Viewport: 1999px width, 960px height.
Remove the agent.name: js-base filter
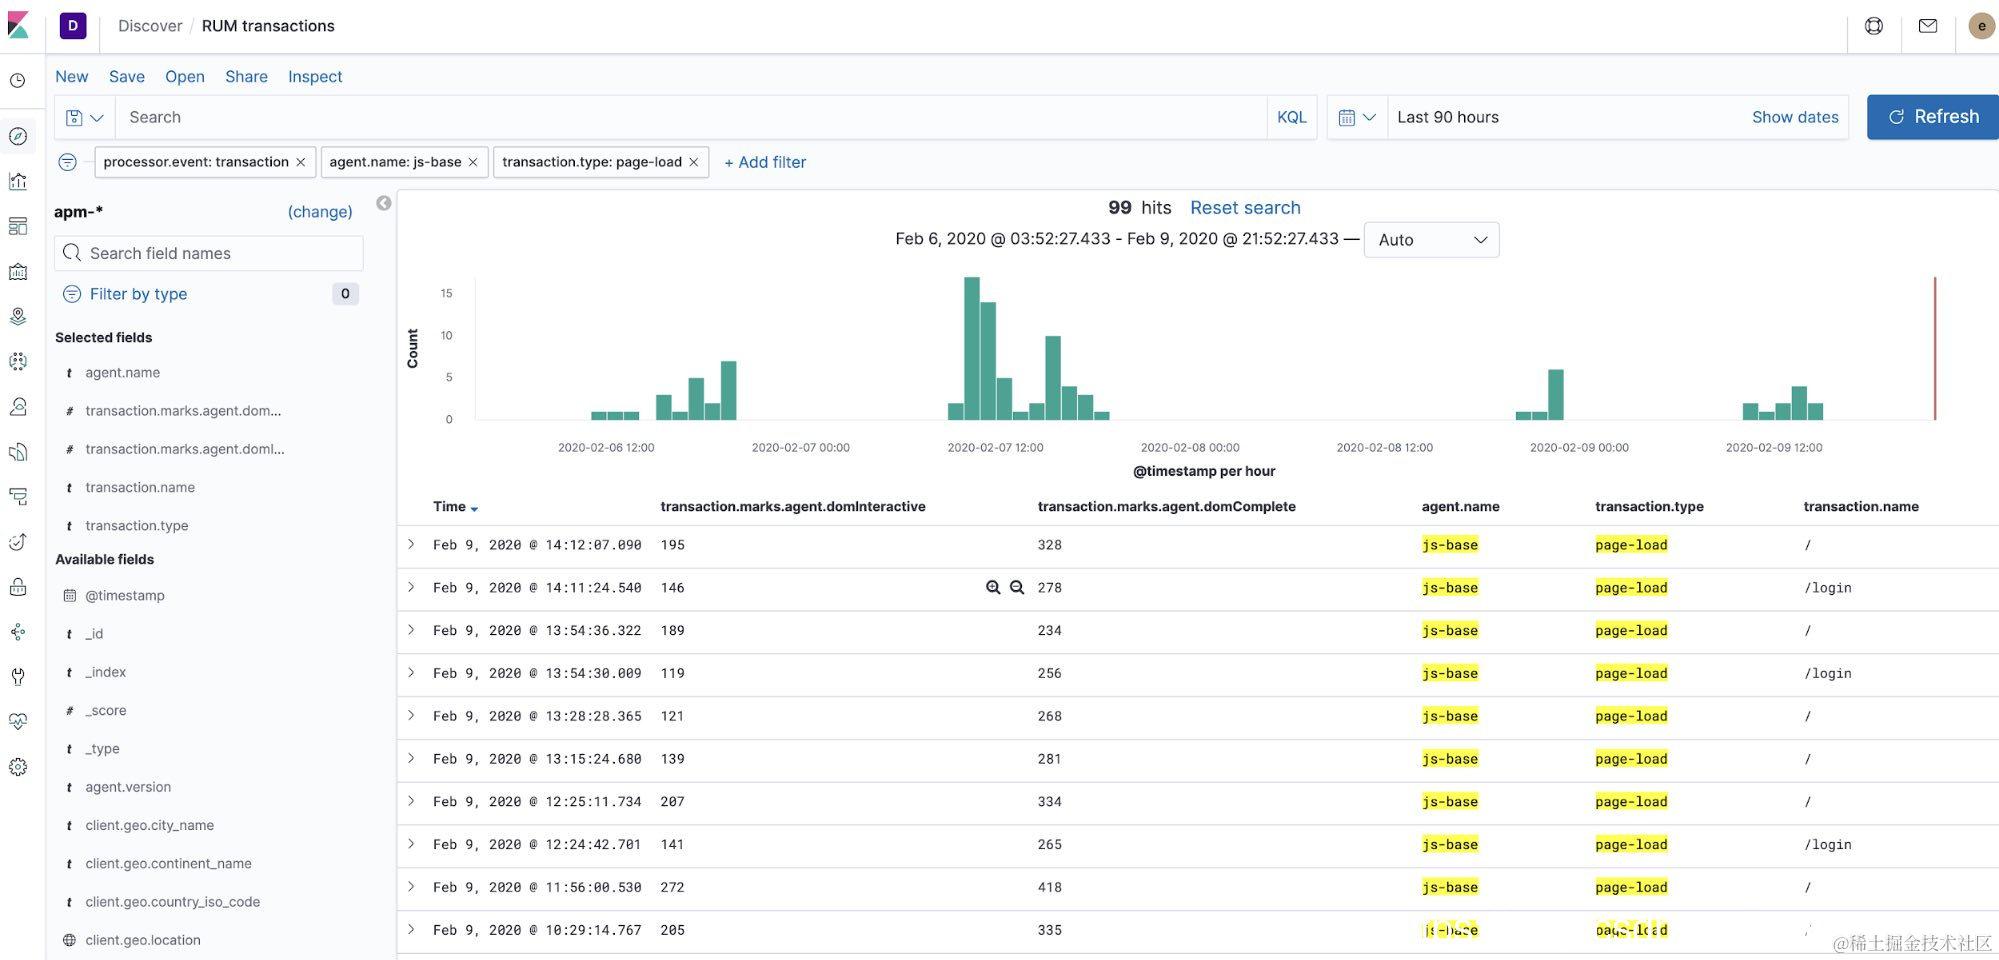click(x=473, y=162)
